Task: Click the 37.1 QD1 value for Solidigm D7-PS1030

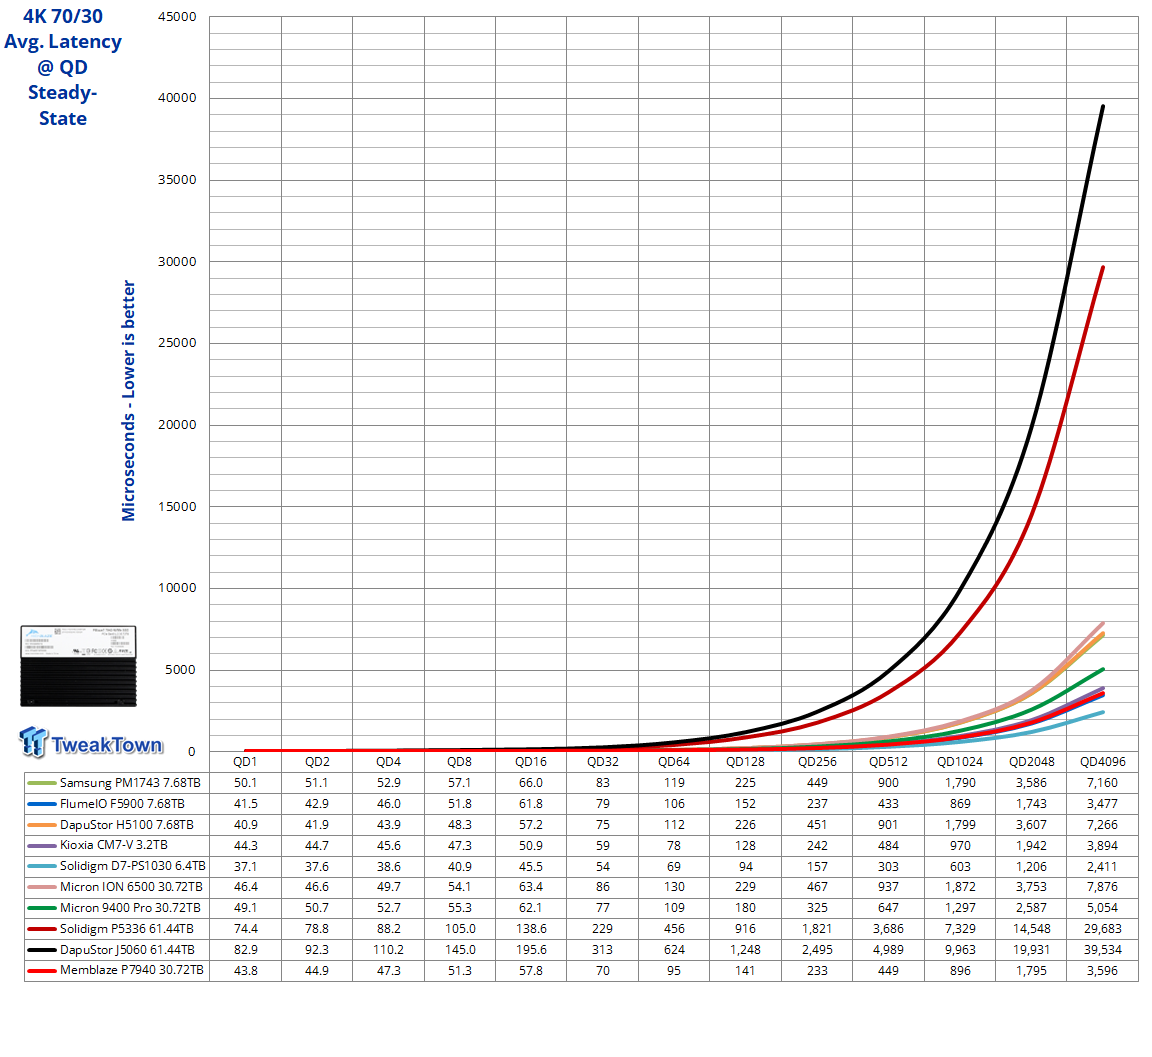Action: (245, 866)
